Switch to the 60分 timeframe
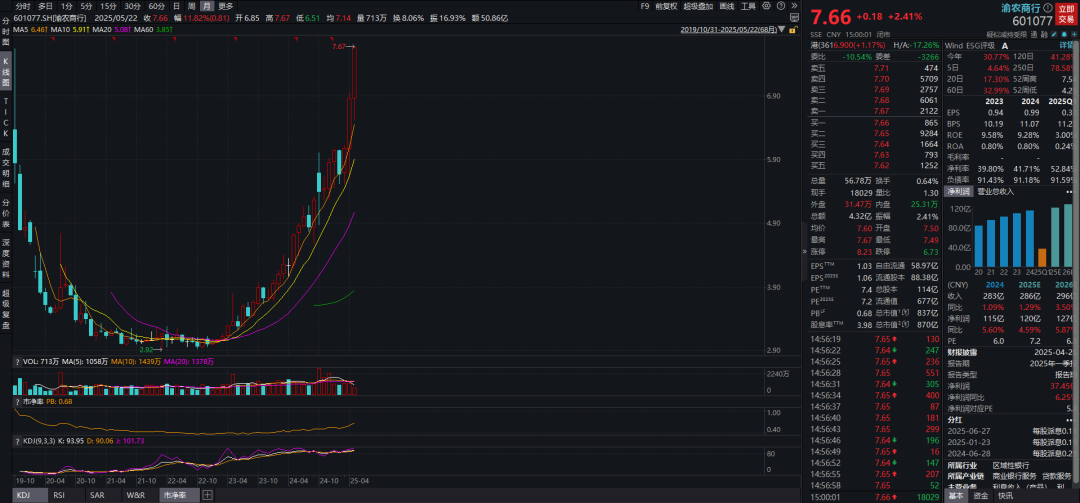 click(156, 6)
